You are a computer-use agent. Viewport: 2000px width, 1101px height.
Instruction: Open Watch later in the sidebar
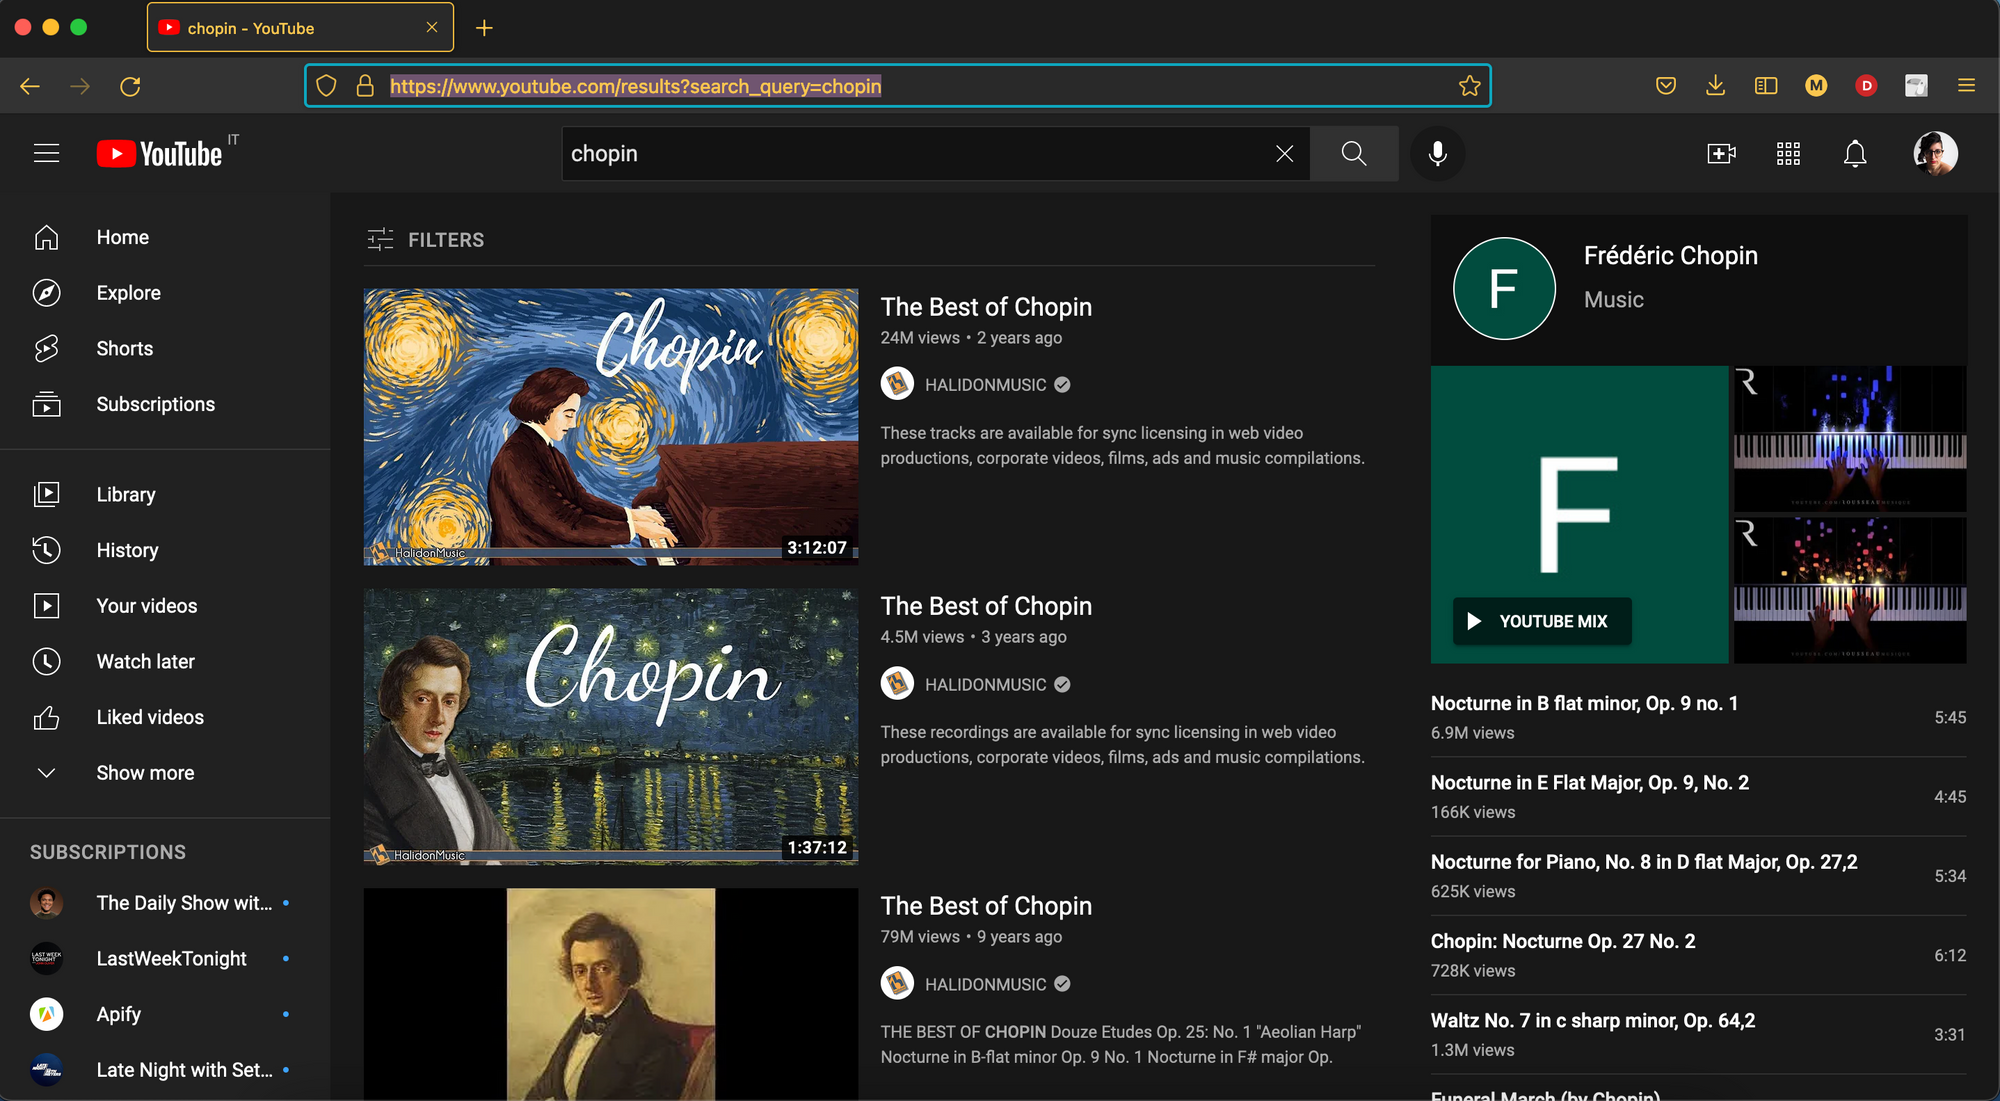165,661
